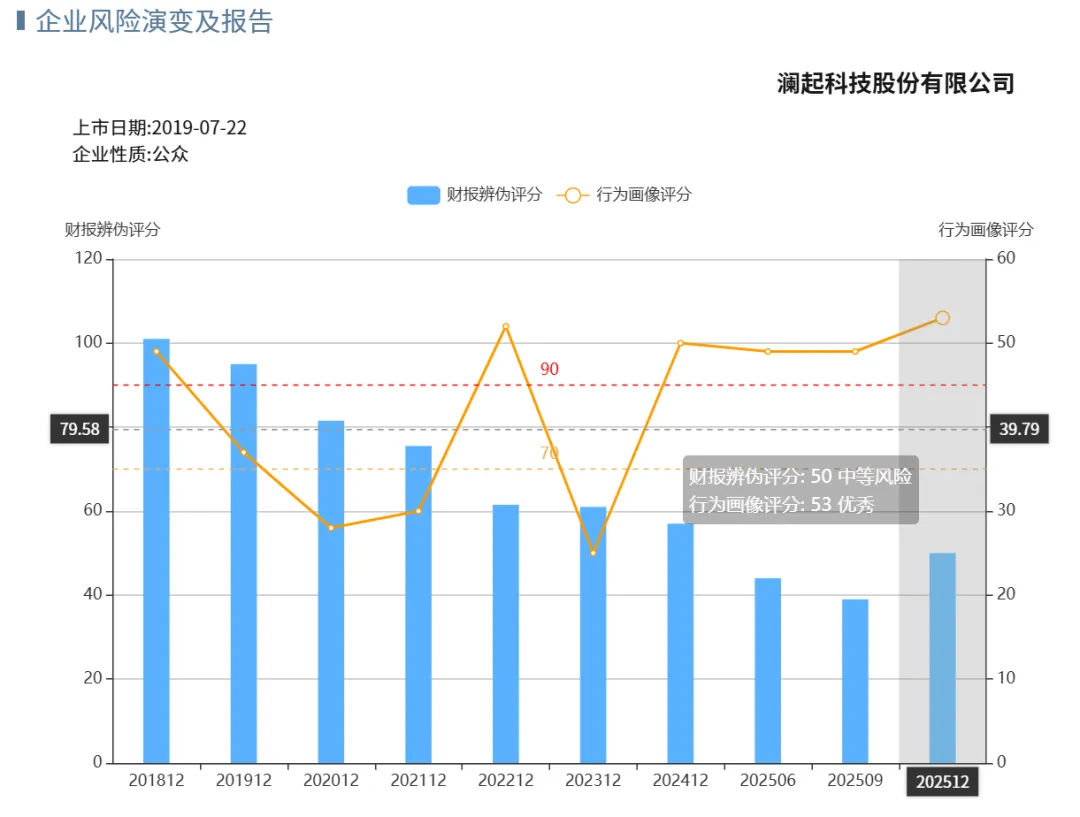The height and width of the screenshot is (817, 1080).
Task: Click the 202212 orange line peak point
Action: tap(506, 327)
